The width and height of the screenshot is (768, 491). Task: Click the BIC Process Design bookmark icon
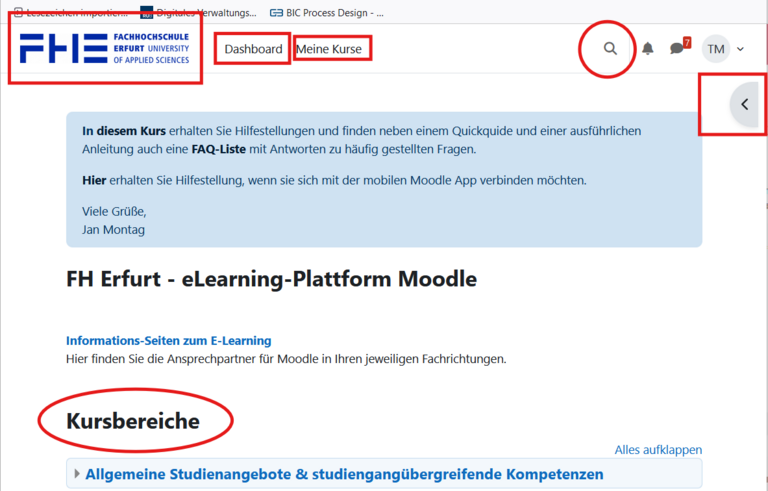[276, 12]
